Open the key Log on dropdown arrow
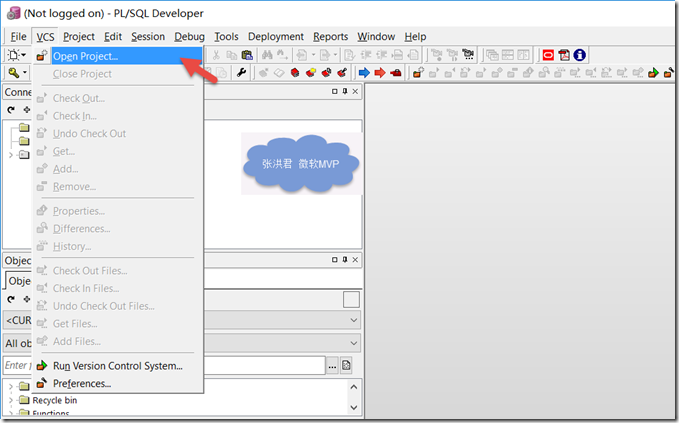679x423 pixels. point(25,73)
